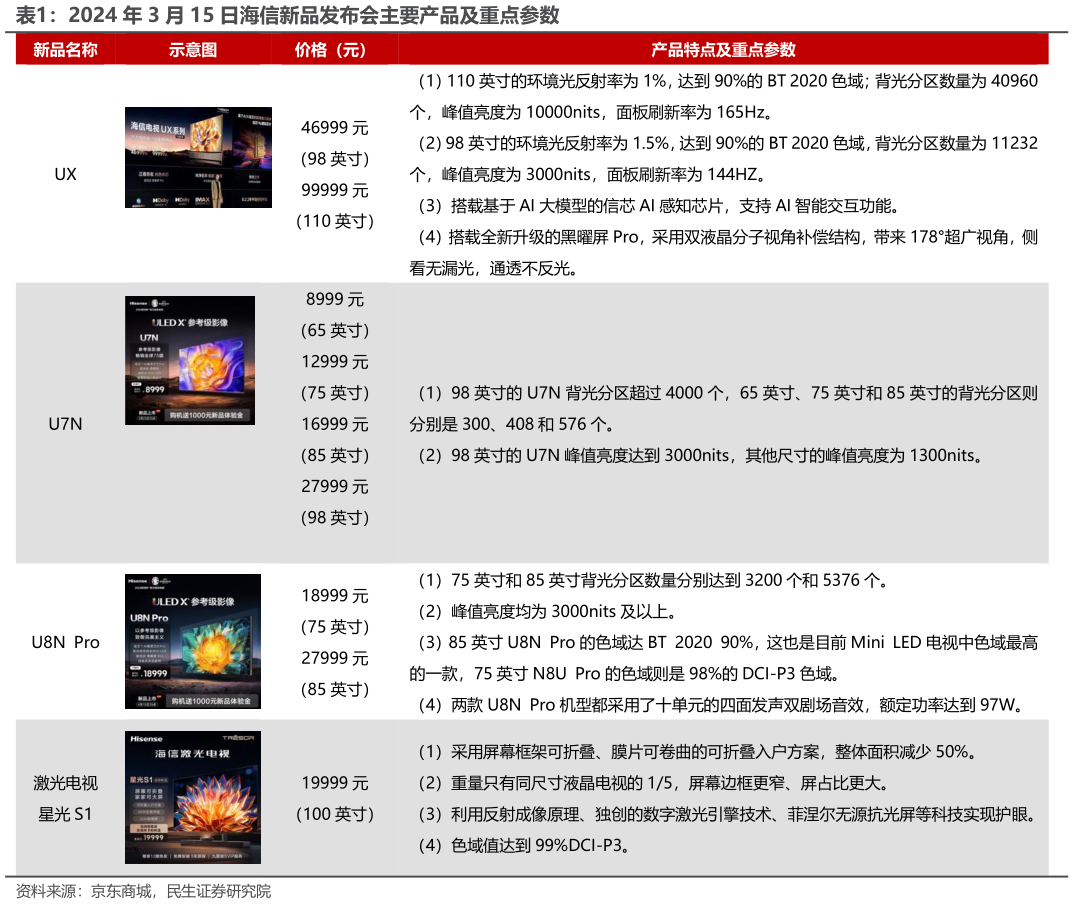Click the line 峰值亮度为 10000nits，面板刷新率为 165Hz

click(591, 112)
